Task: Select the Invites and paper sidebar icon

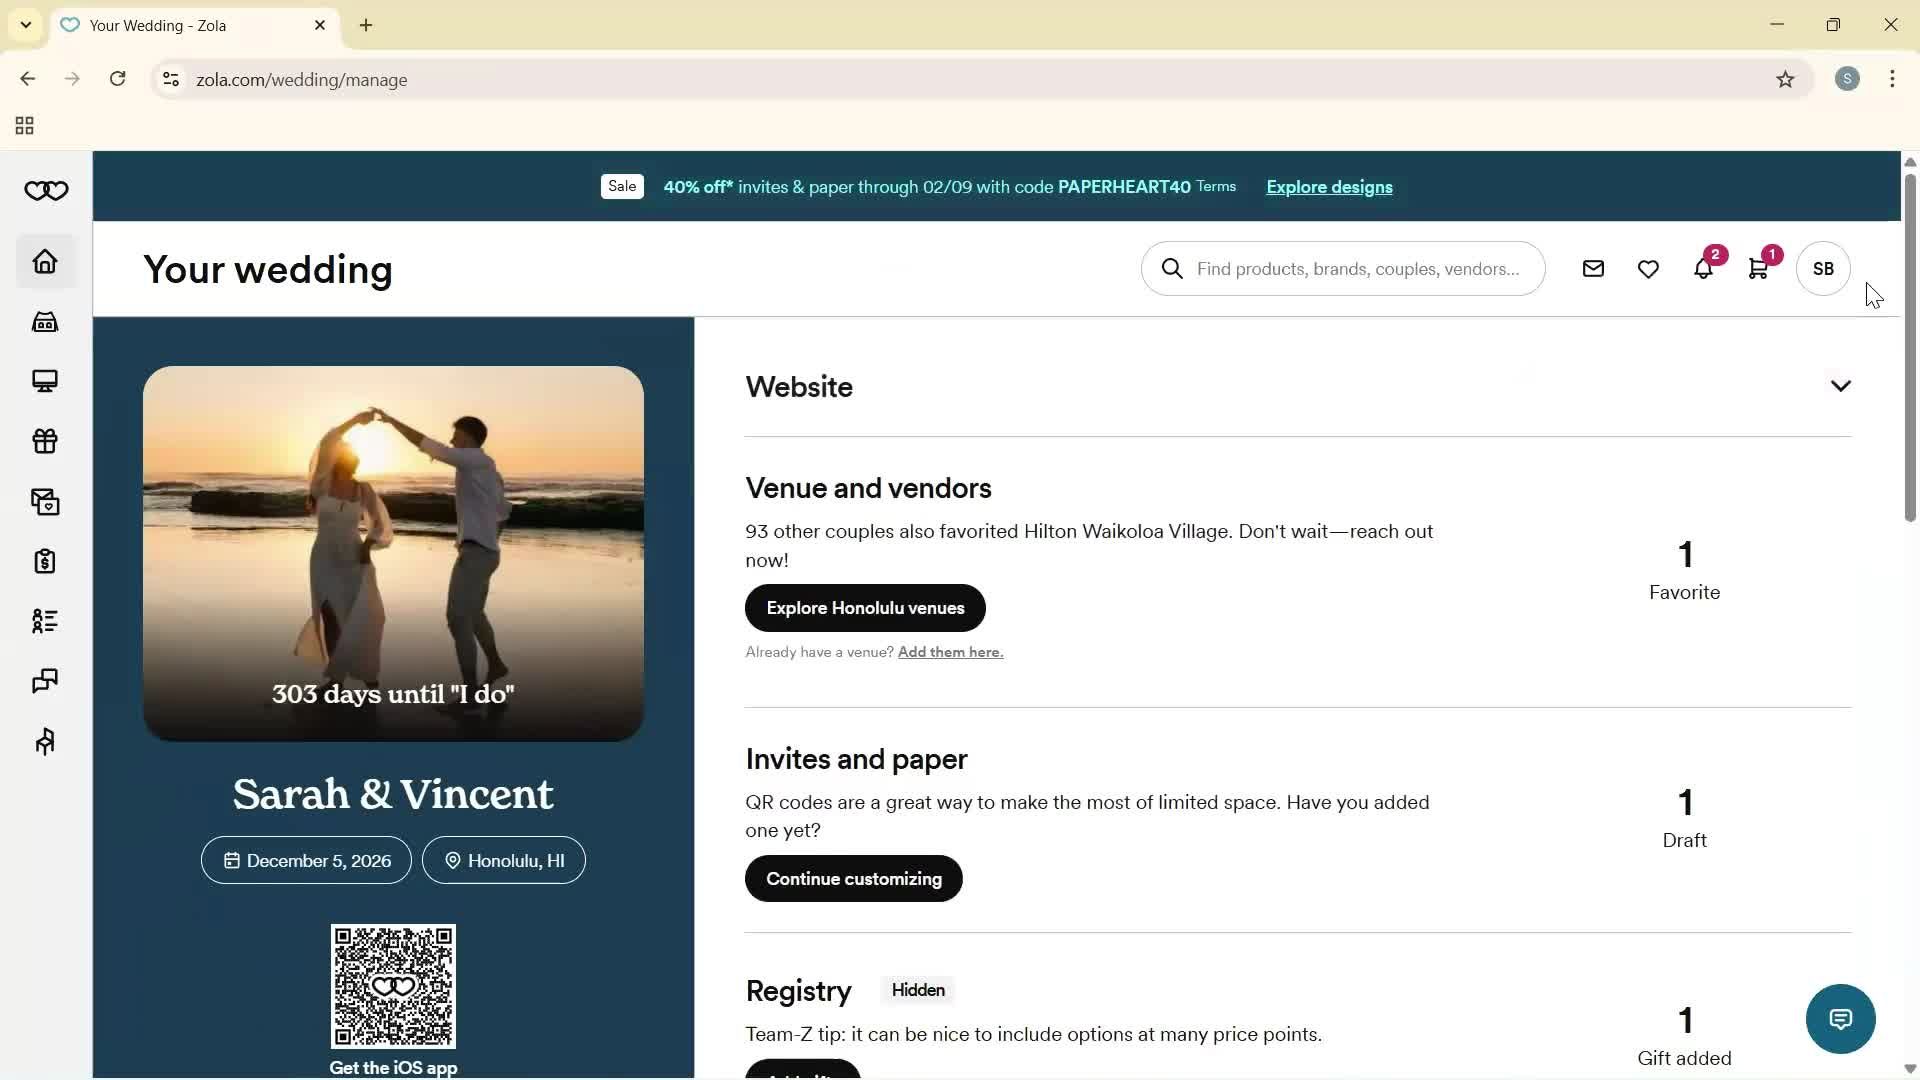Action: click(44, 501)
